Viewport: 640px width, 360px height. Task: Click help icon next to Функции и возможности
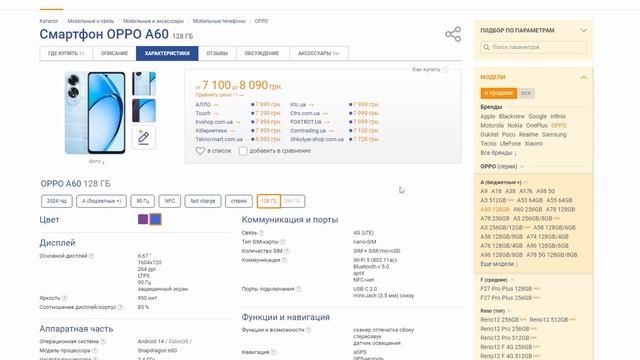point(309,330)
